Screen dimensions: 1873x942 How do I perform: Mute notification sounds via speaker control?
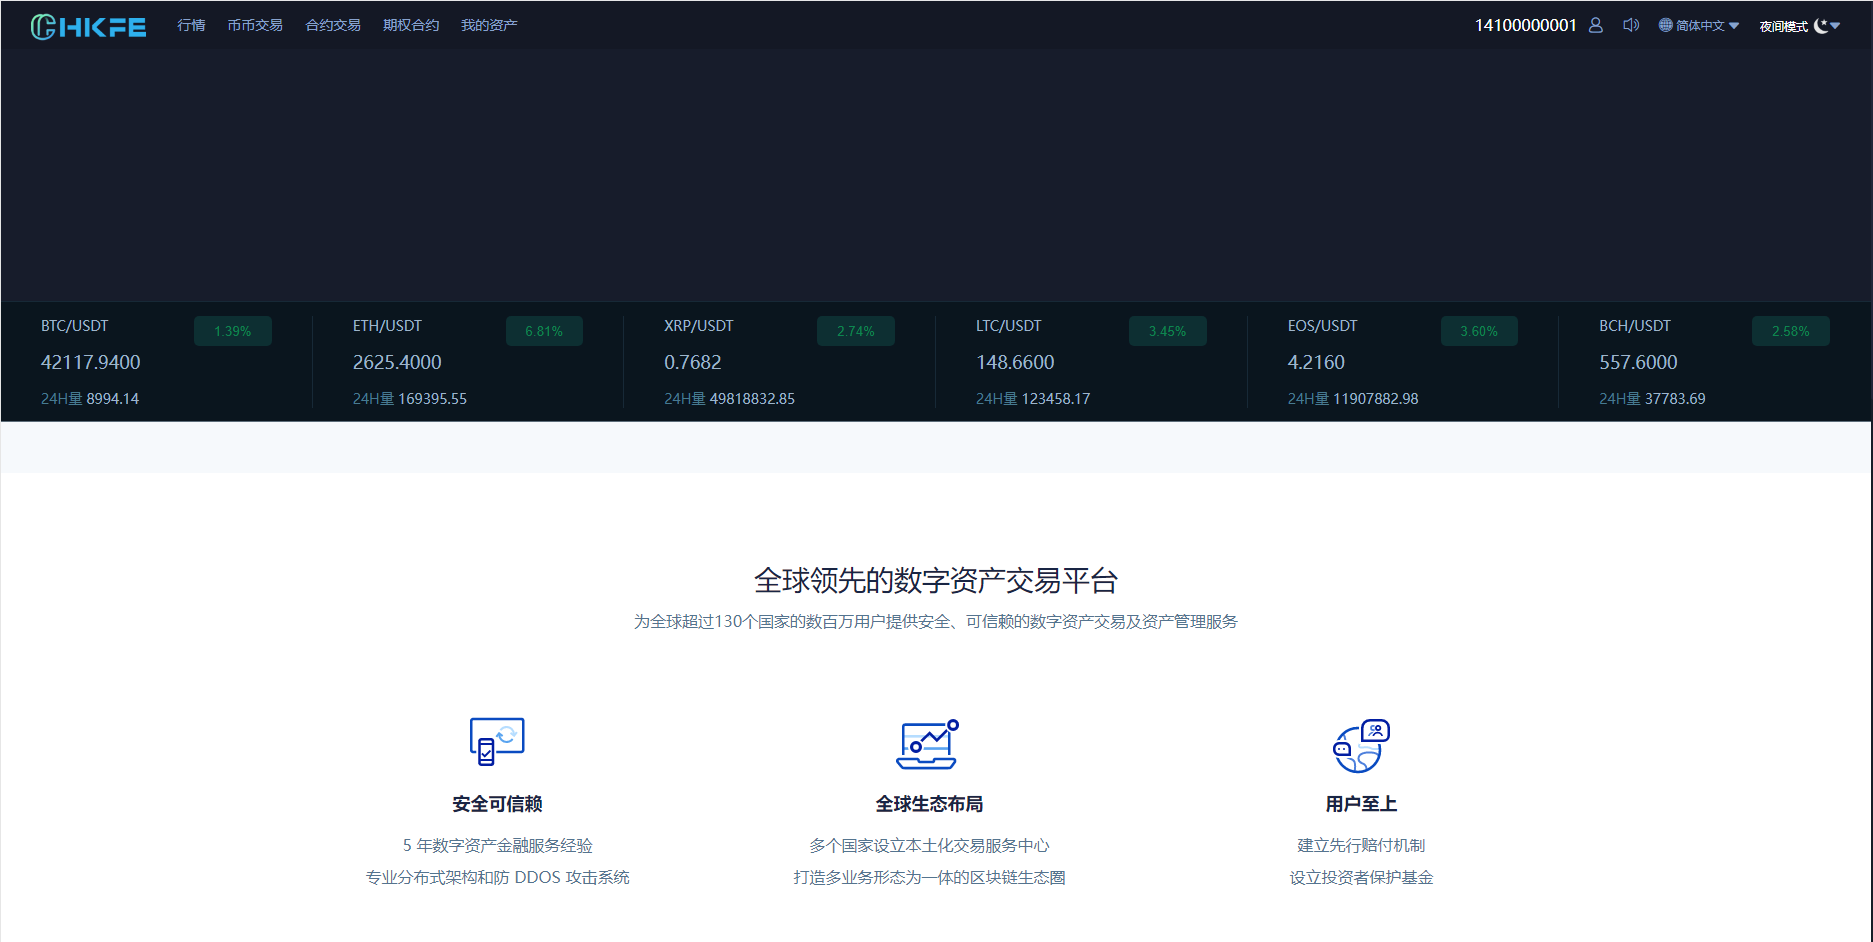(1631, 25)
